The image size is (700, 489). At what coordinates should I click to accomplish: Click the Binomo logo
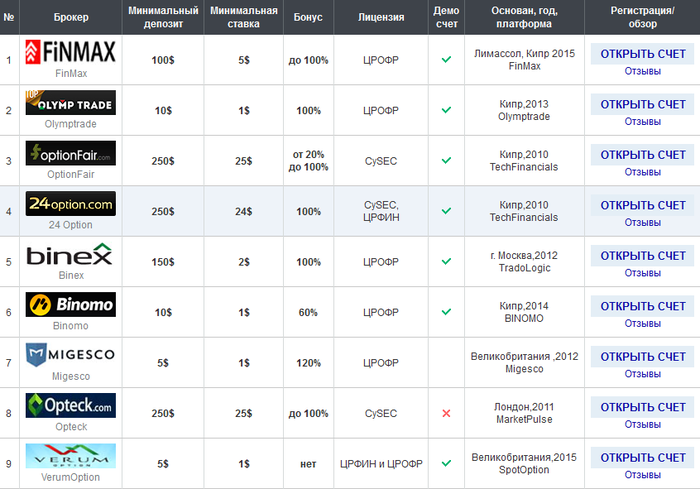[71, 304]
